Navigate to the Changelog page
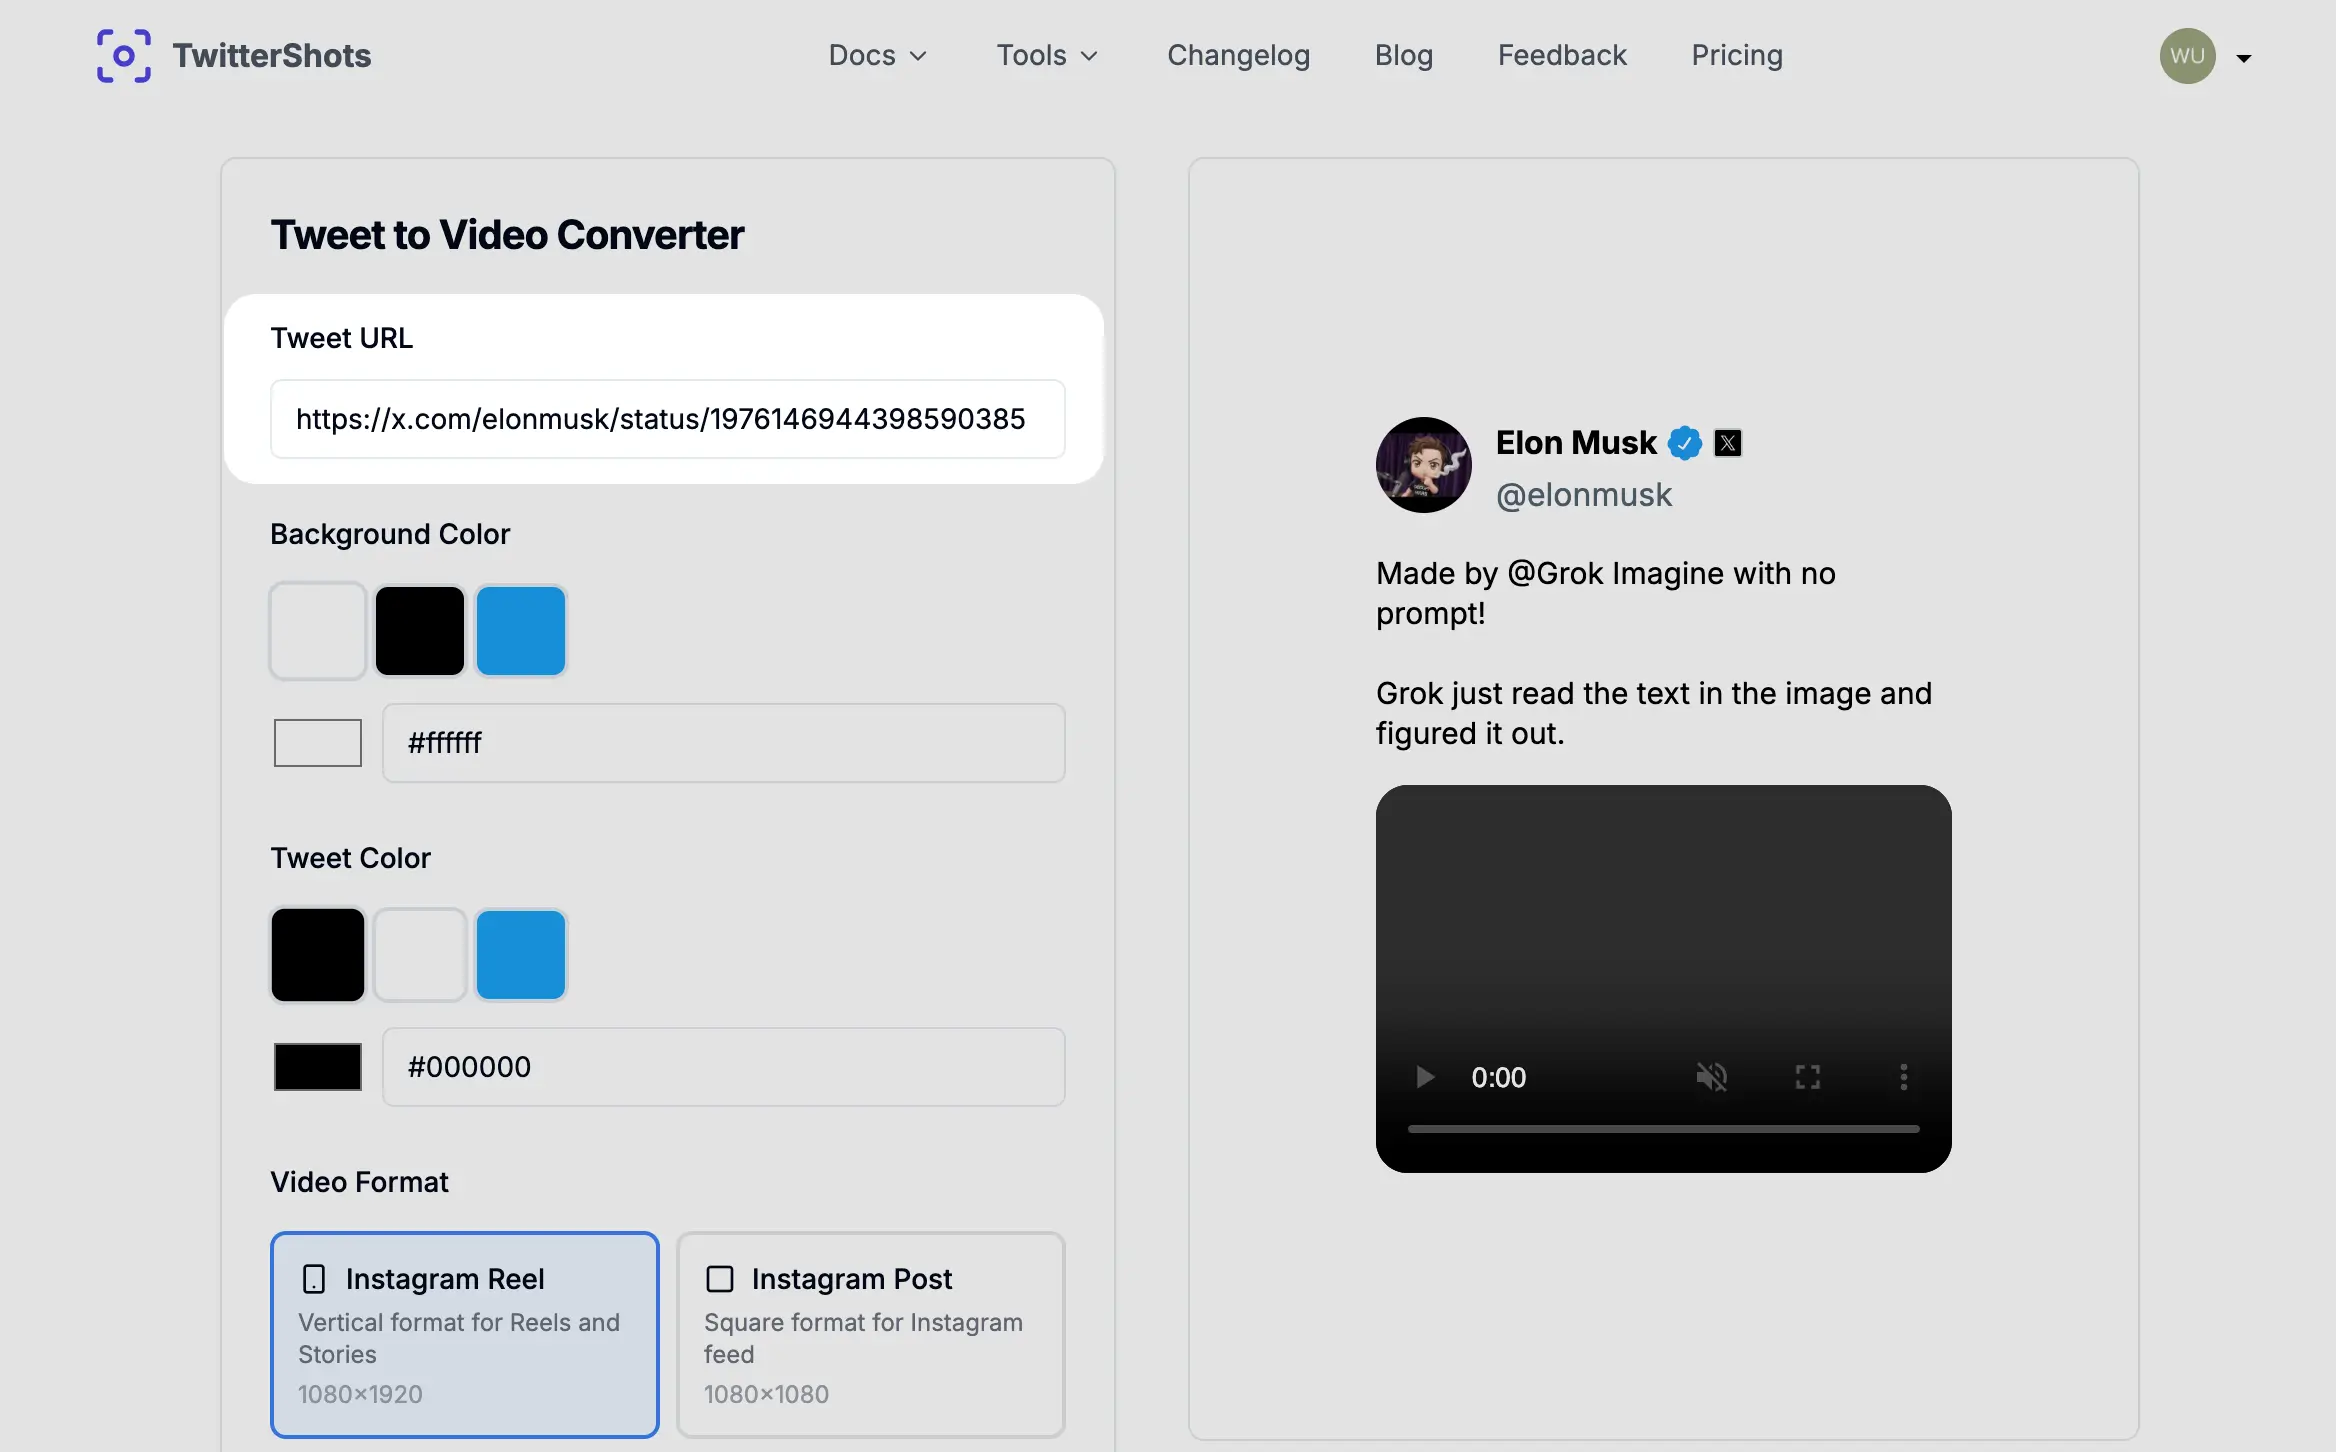Image resolution: width=2336 pixels, height=1452 pixels. click(1238, 56)
